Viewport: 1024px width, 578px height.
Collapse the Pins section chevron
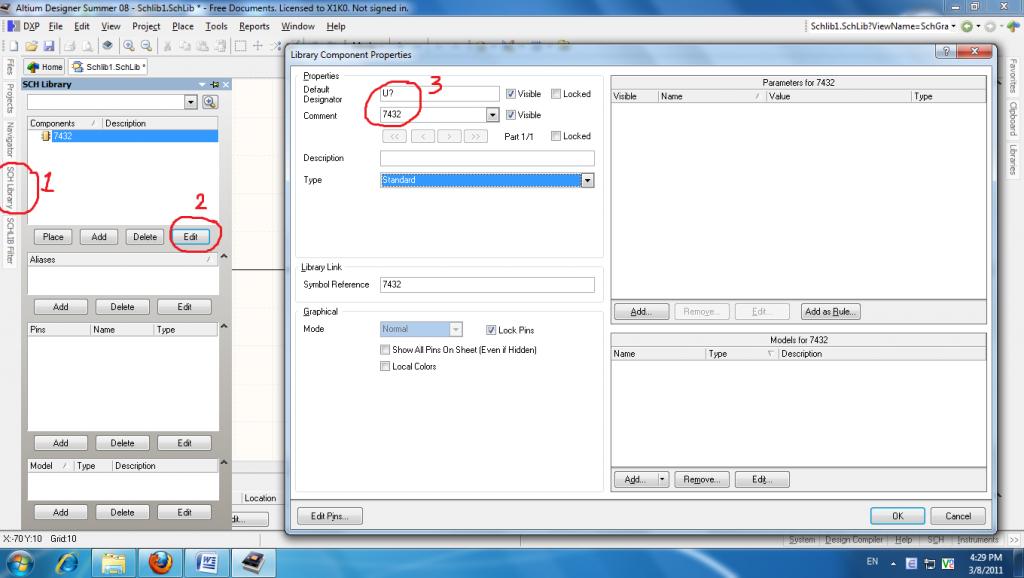point(224,326)
